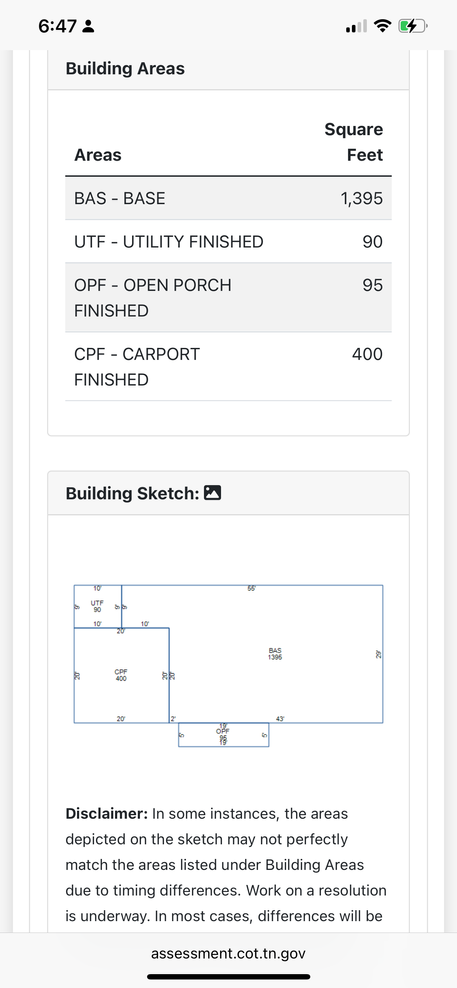Tap the OPF 95 porch area in sketch
Viewport: 457px width, 988px height.
[223, 735]
